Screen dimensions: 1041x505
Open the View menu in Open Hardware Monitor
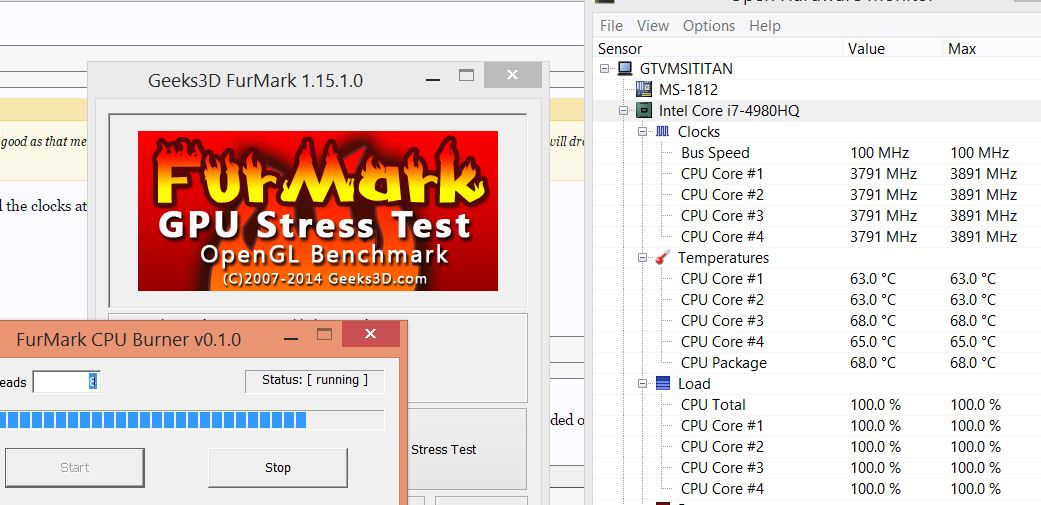click(653, 26)
